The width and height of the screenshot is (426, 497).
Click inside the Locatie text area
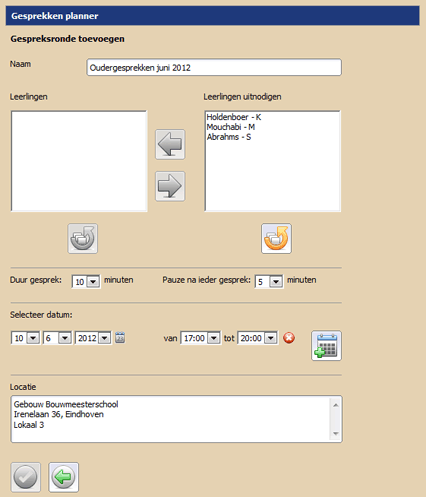tap(177, 419)
